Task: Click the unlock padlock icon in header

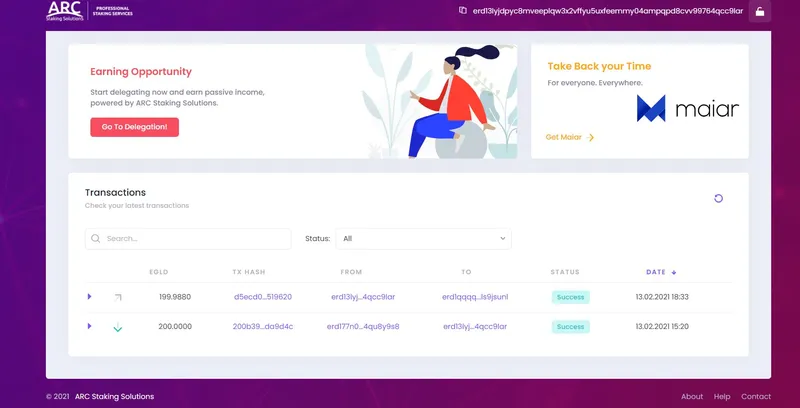Action: coord(759,12)
